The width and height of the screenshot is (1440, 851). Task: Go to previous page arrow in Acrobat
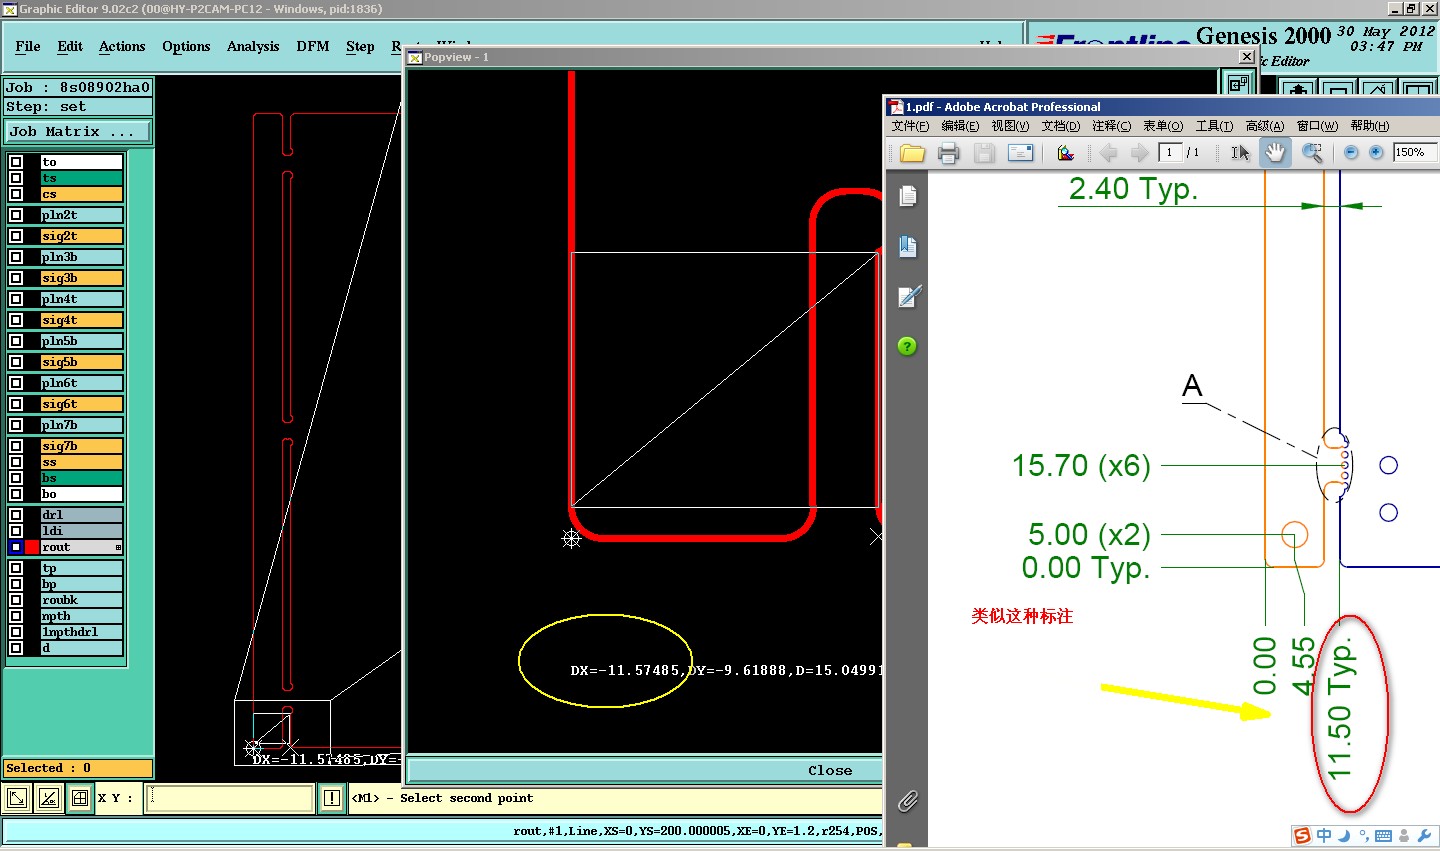click(1108, 152)
